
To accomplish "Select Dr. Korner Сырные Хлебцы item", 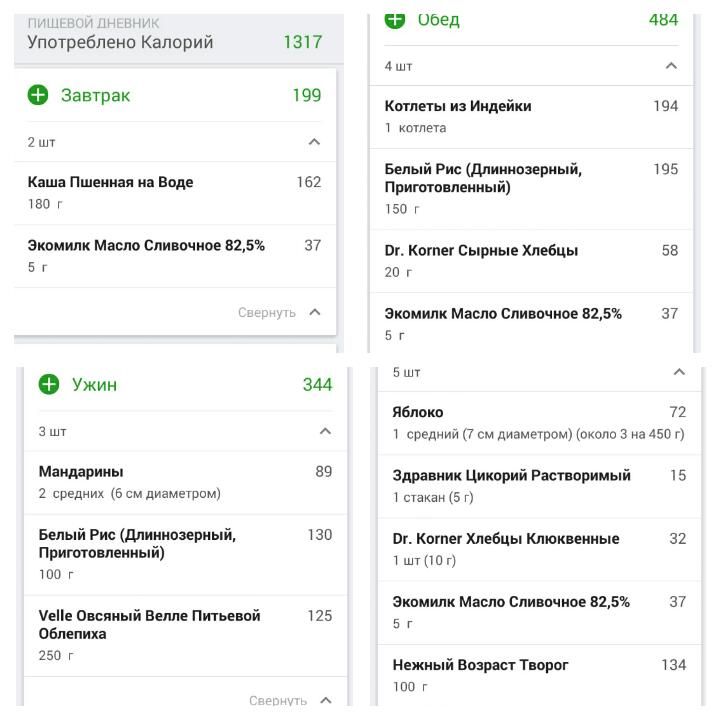I will pyautogui.click(x=530, y=260).
